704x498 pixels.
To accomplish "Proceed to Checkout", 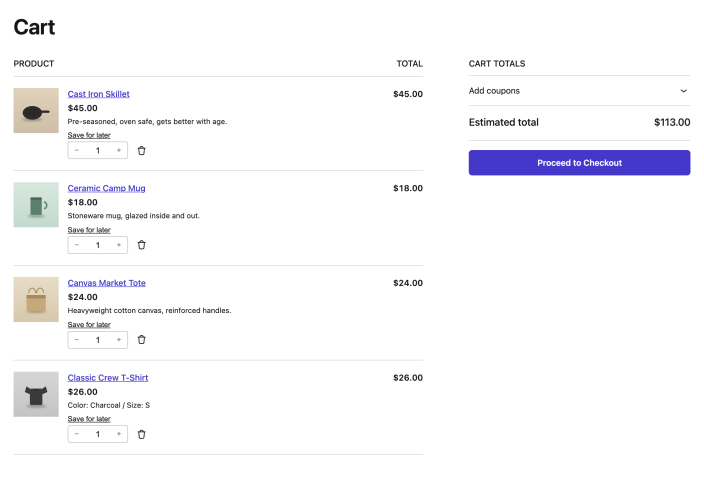I will (579, 163).
